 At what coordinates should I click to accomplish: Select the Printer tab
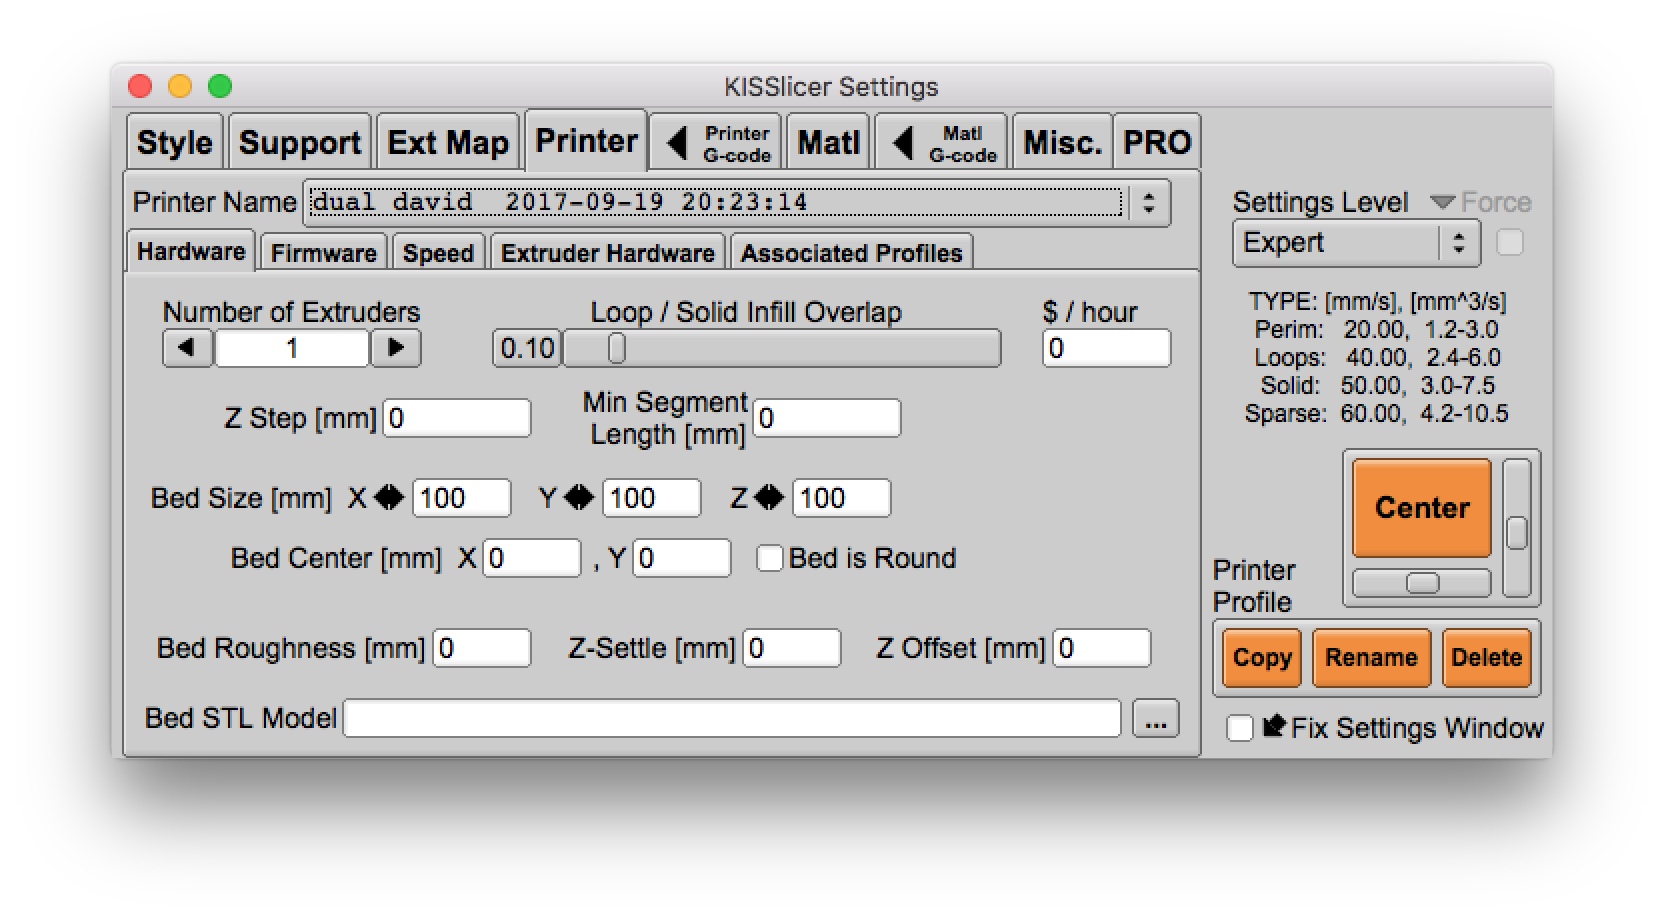click(586, 140)
